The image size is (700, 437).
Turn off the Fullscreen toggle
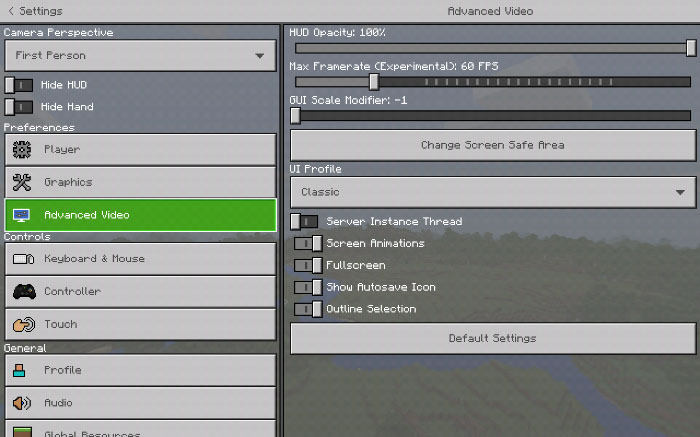click(x=308, y=265)
